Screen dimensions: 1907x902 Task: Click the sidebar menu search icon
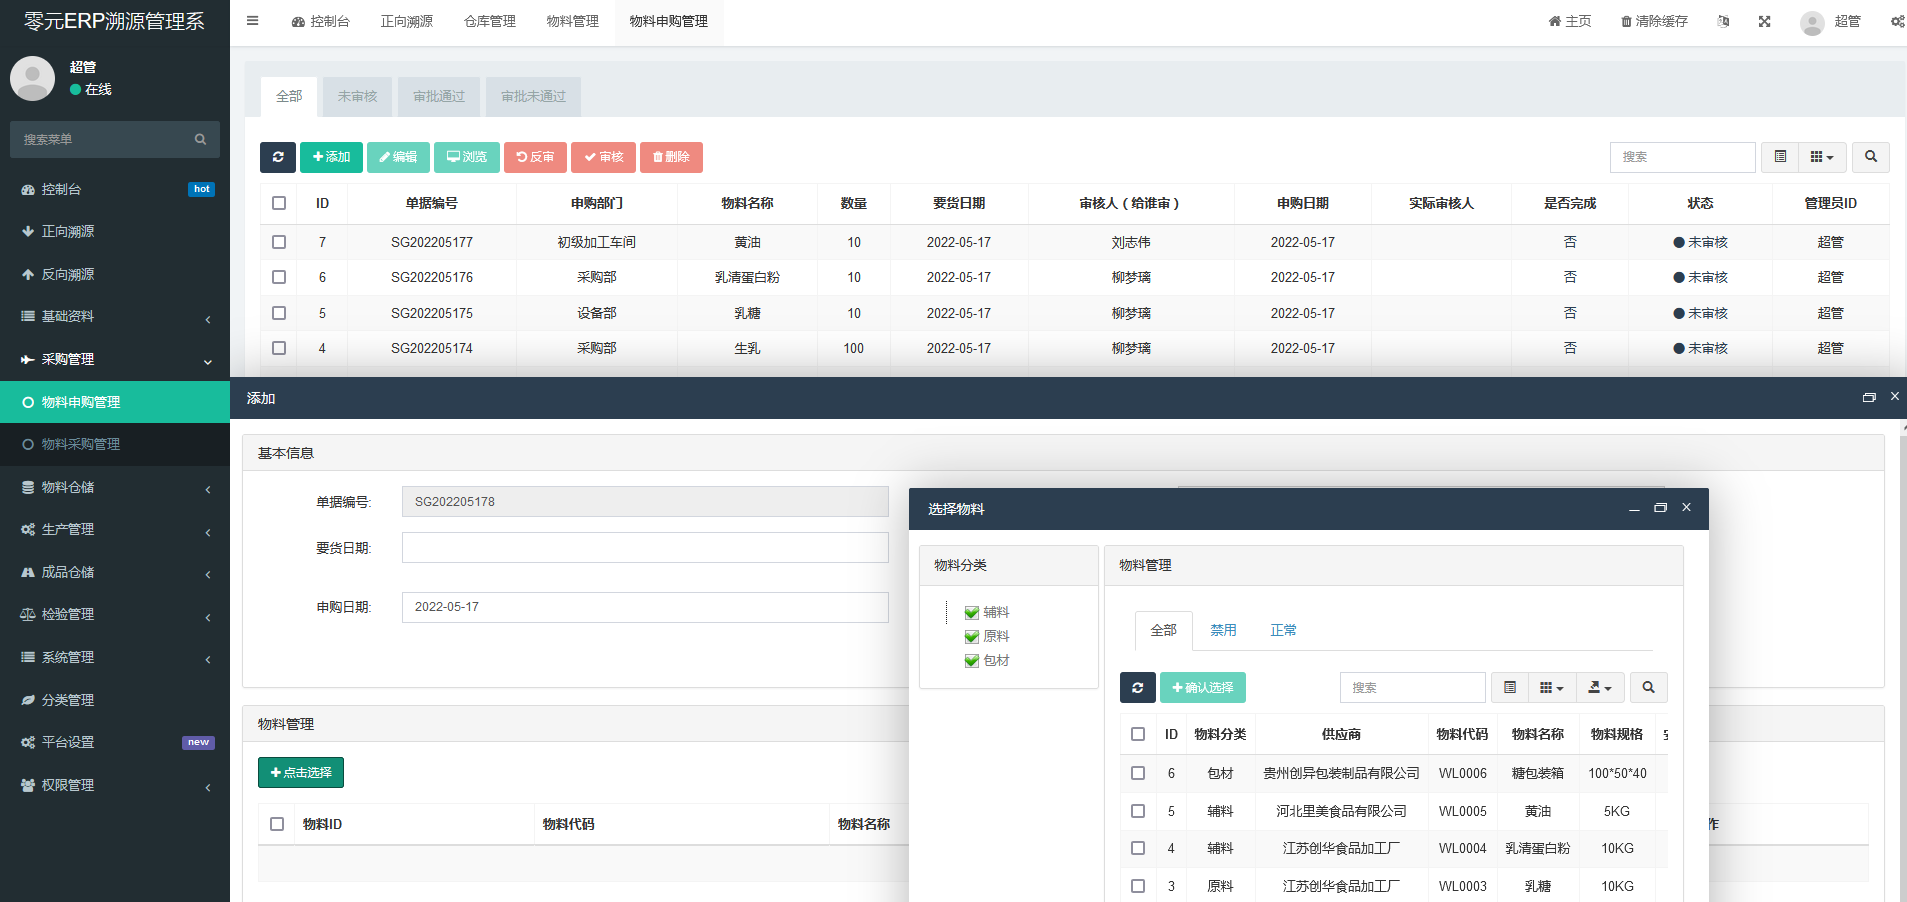click(200, 140)
